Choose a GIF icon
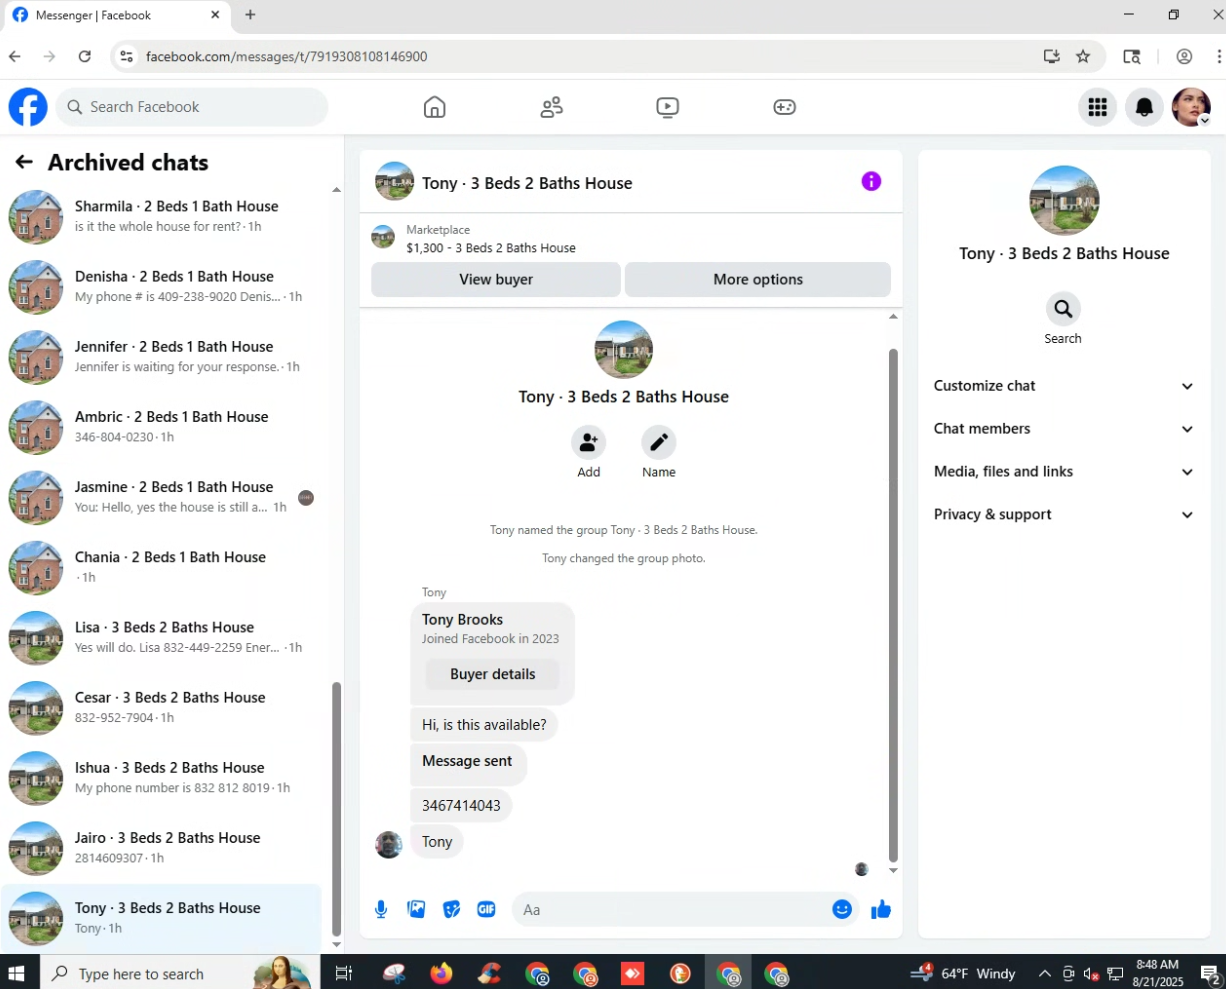The image size is (1226, 989). (x=486, y=909)
